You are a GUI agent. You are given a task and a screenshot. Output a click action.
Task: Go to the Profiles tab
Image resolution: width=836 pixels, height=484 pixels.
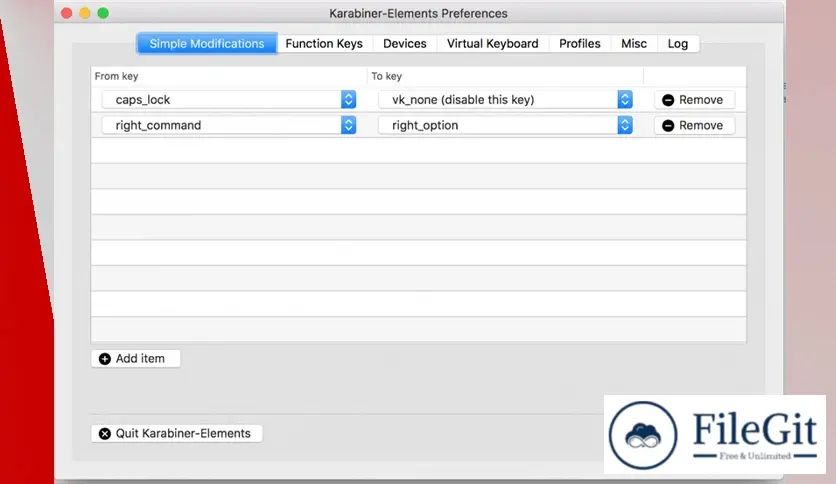[580, 44]
